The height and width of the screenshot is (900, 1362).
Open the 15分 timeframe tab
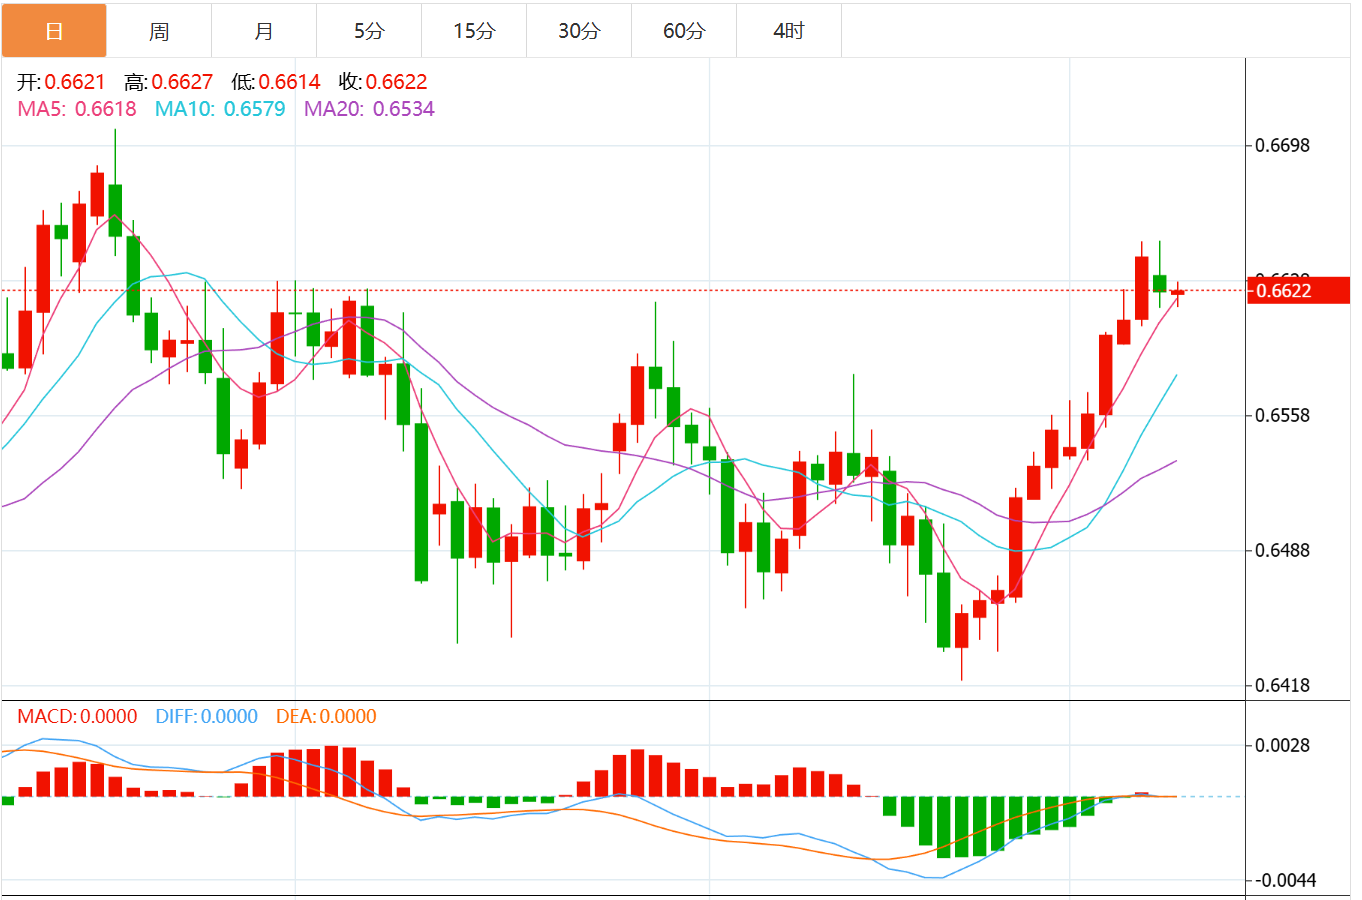474,31
